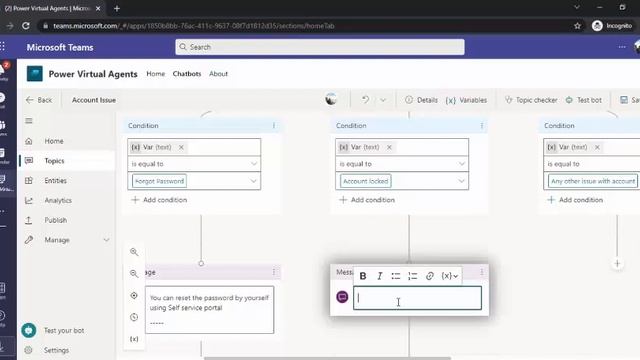Recenter the canvas with target icon
This screenshot has height=360, width=640.
[134, 295]
